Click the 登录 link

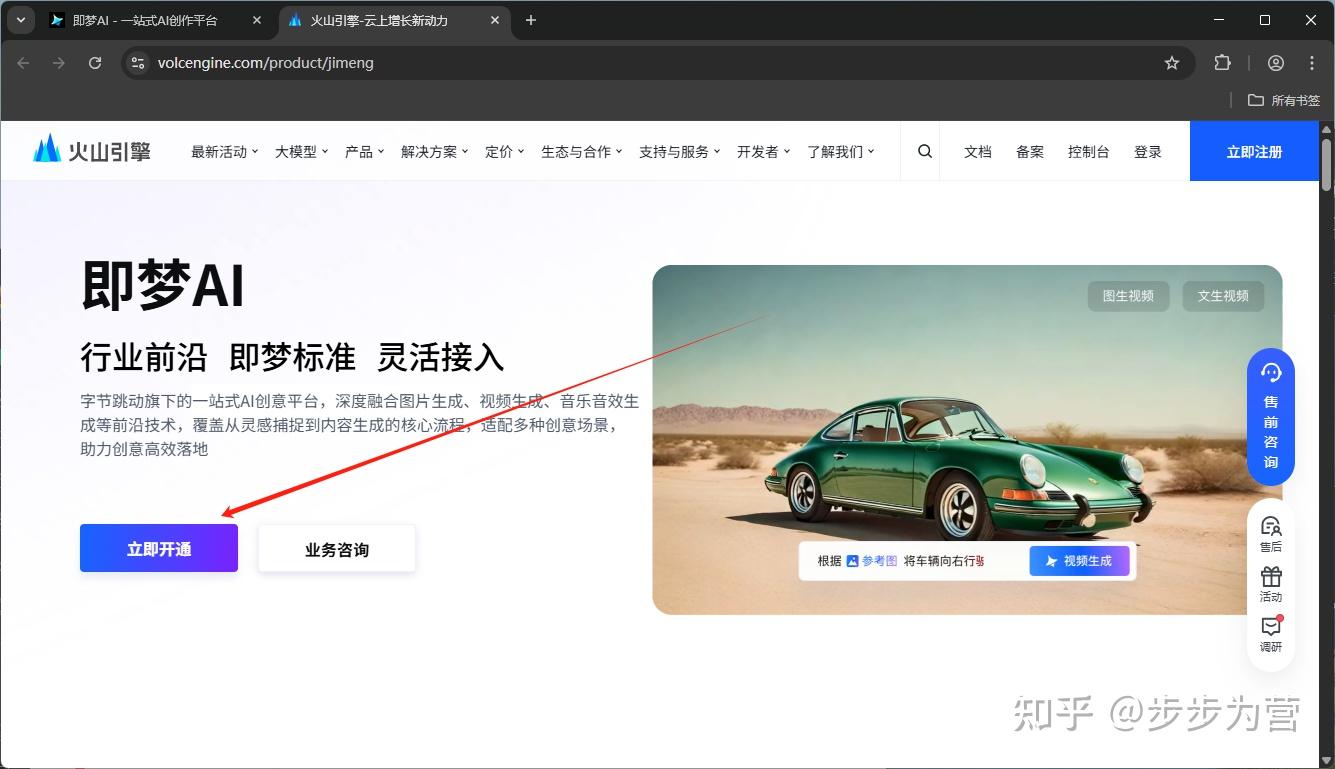pyautogui.click(x=1148, y=152)
